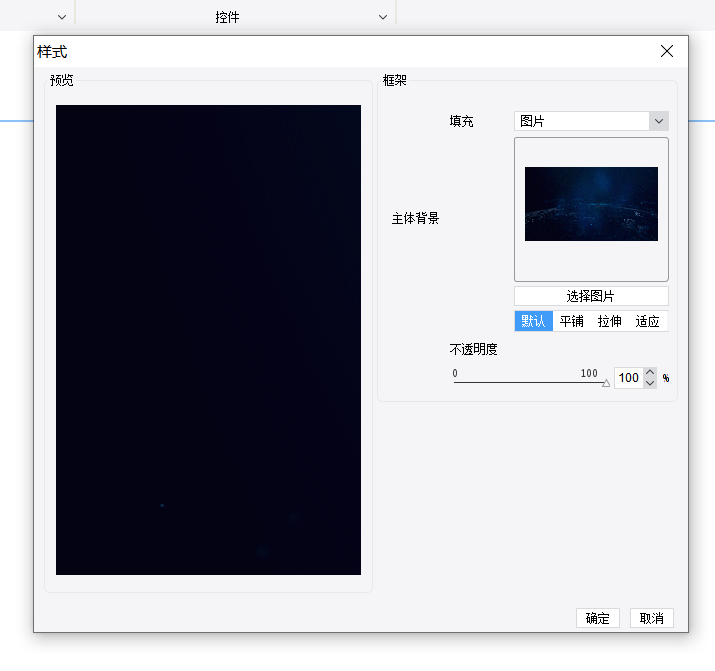This screenshot has width=715, height=671.
Task: Expand the chevron left of 控件
Action: coord(62,17)
